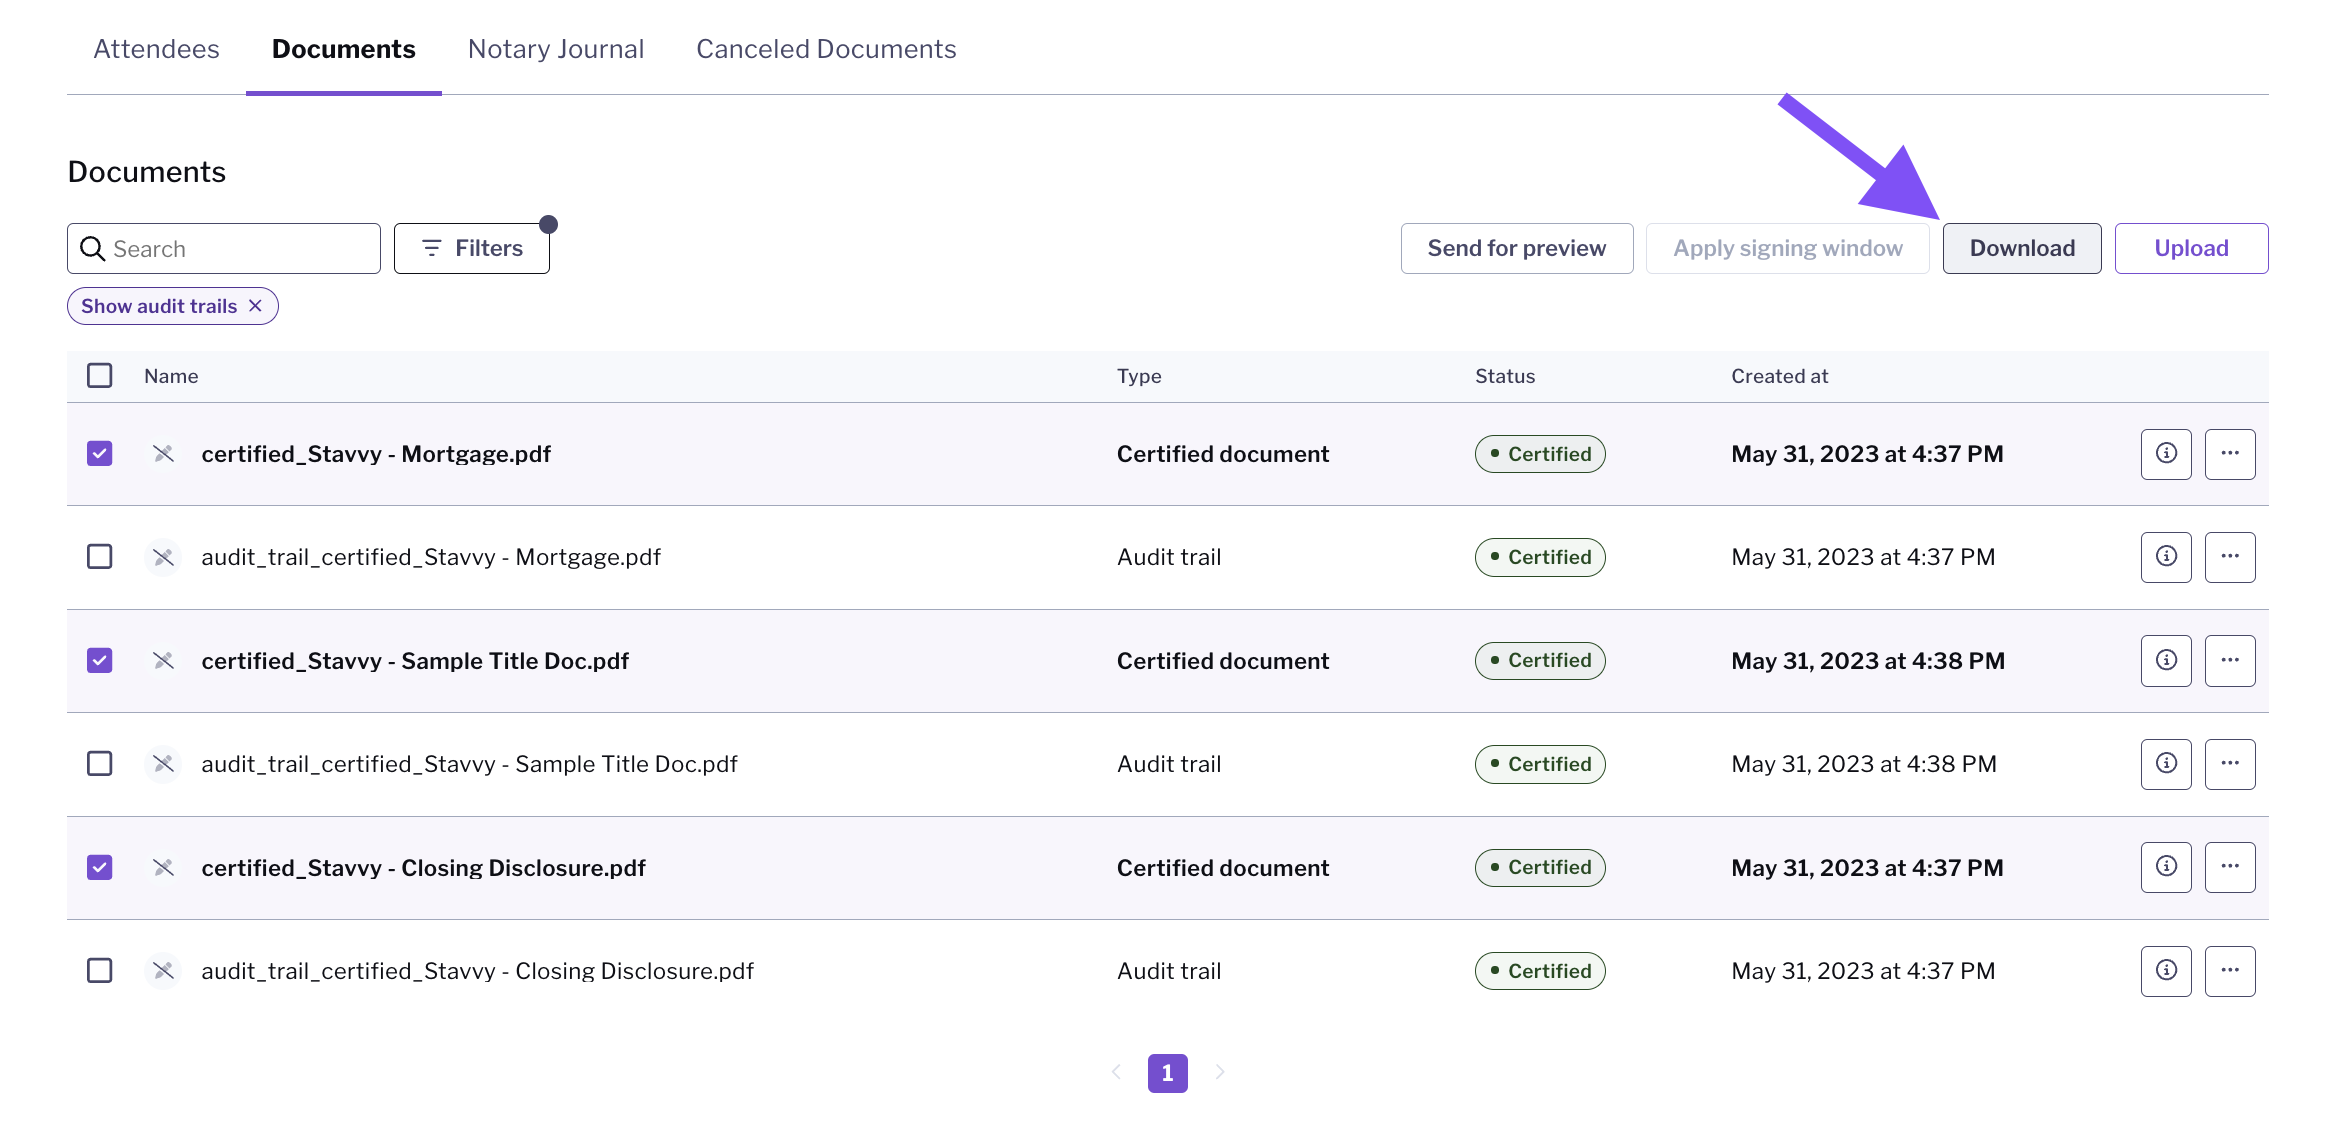Remove the Show audit trails filter chip
2330x1128 pixels.
256,306
